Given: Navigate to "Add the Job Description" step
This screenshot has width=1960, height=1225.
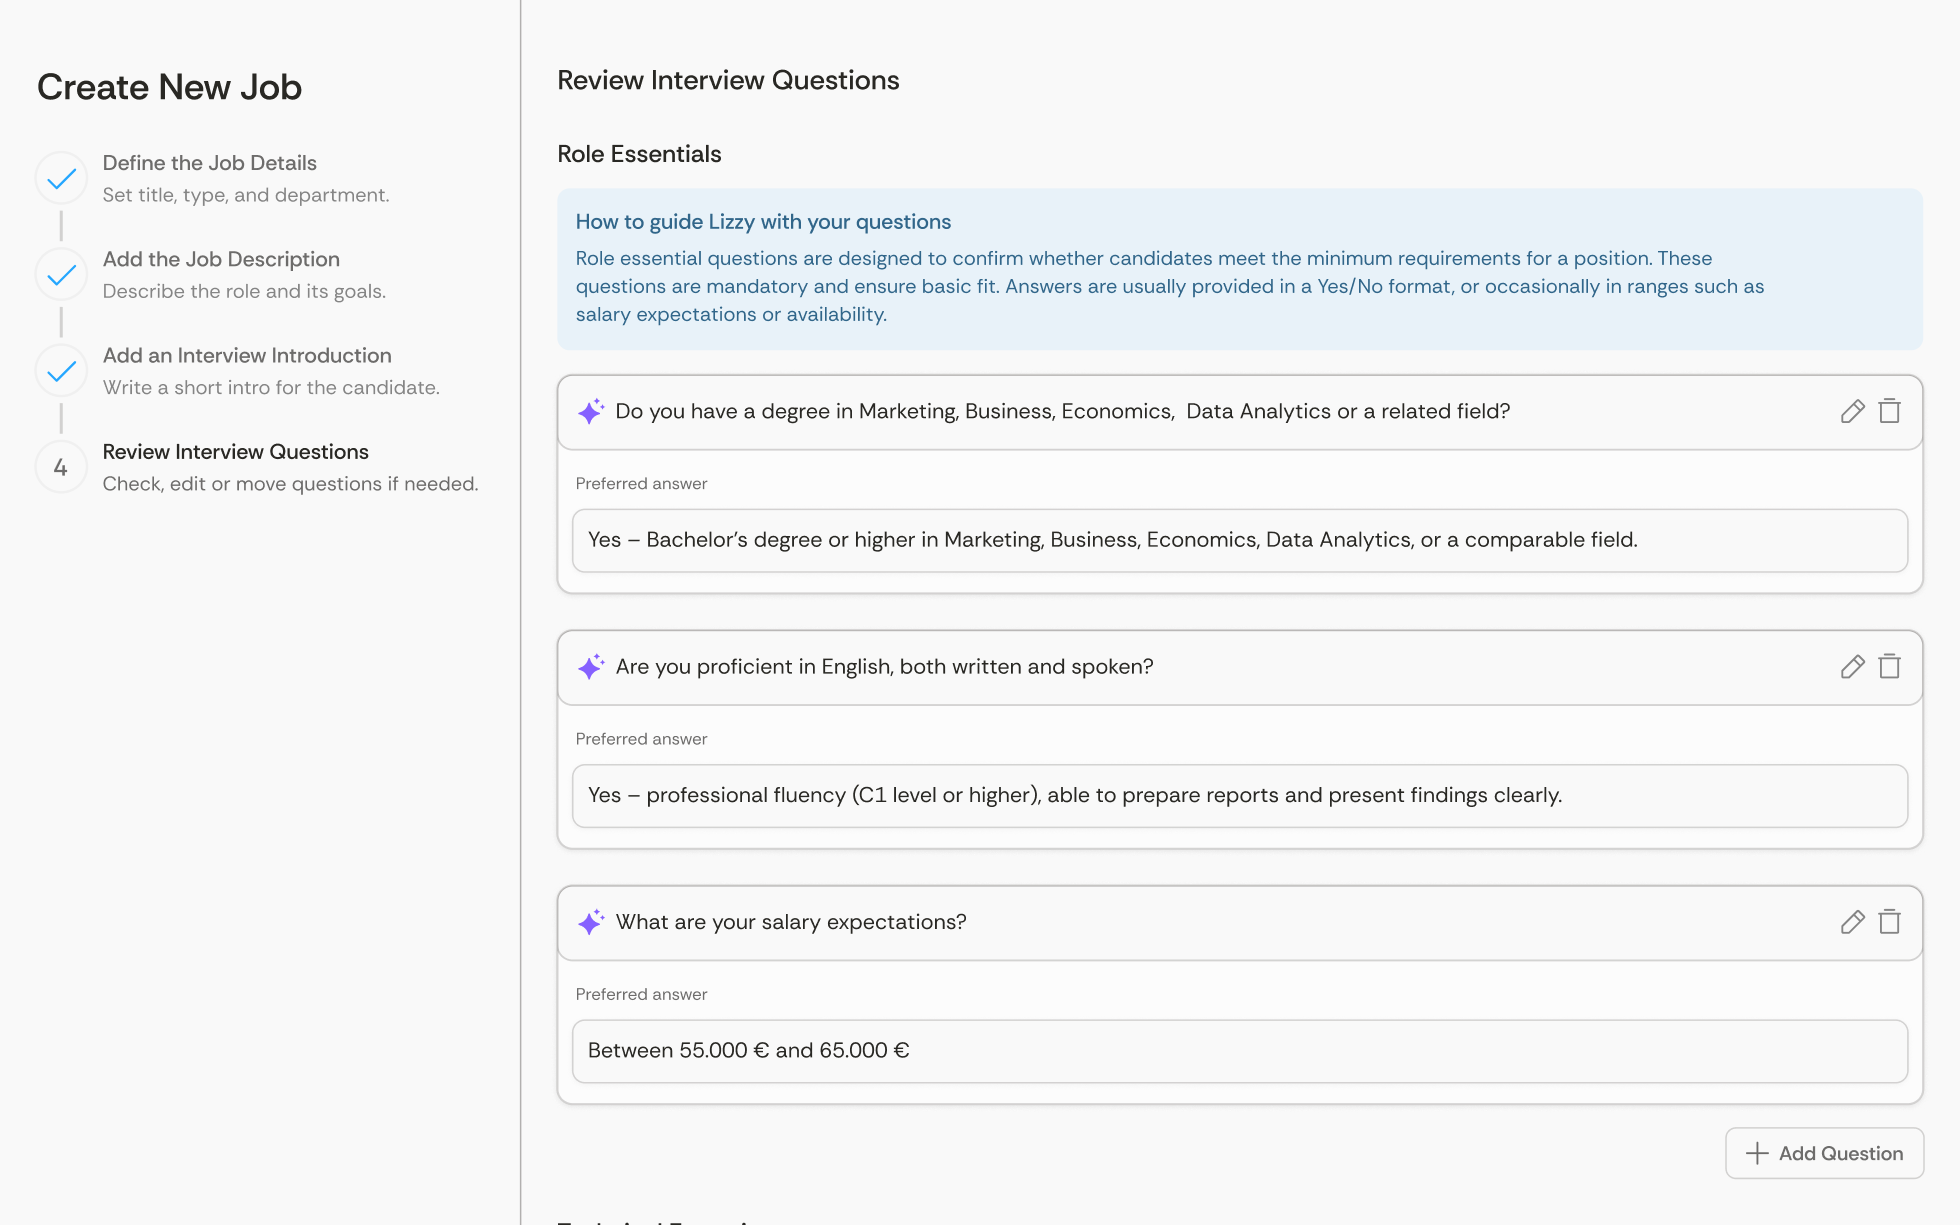Looking at the screenshot, I should pos(221,259).
